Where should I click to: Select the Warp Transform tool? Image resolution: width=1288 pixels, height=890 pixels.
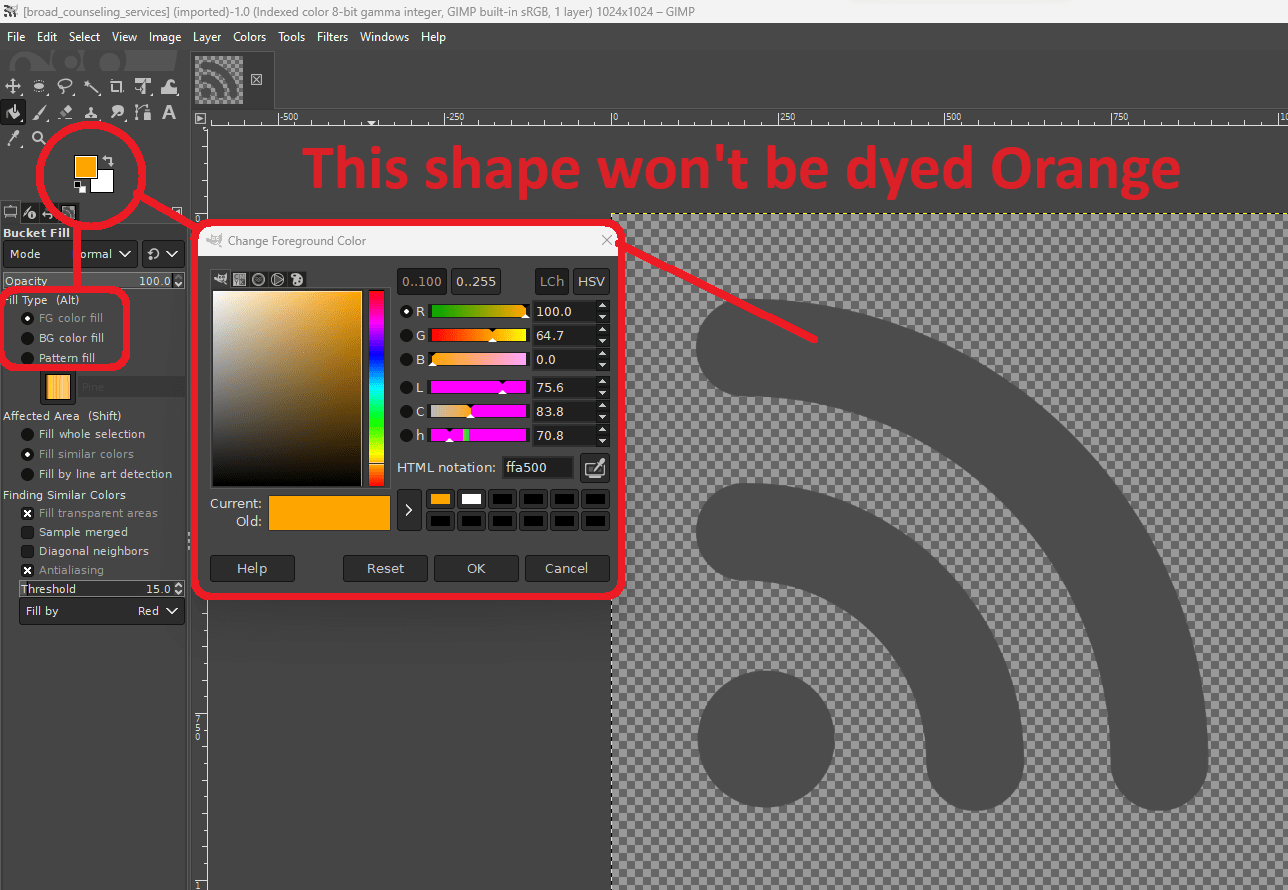169,87
